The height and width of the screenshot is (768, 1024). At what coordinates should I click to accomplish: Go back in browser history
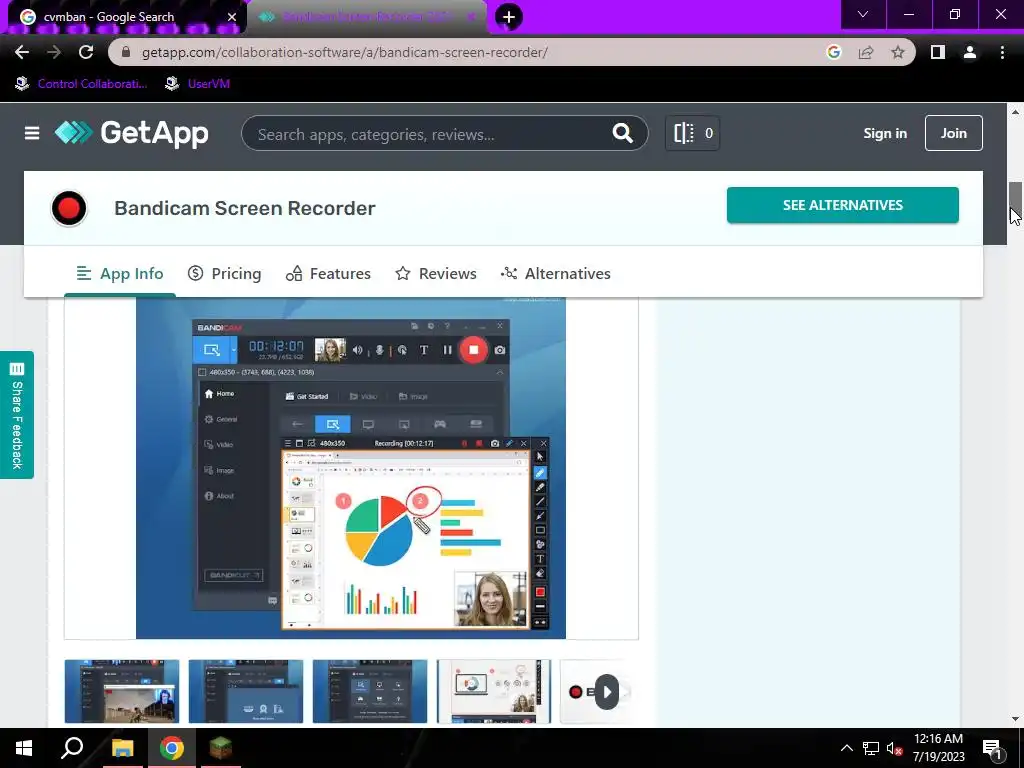pos(22,52)
